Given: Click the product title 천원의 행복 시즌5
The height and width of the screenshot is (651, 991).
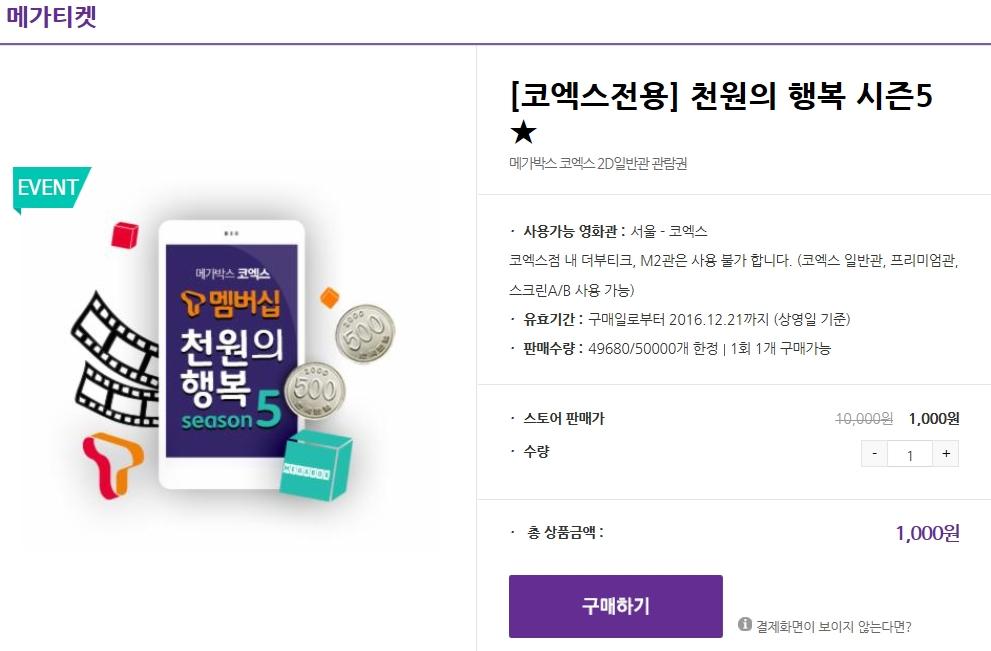Looking at the screenshot, I should [x=811, y=97].
